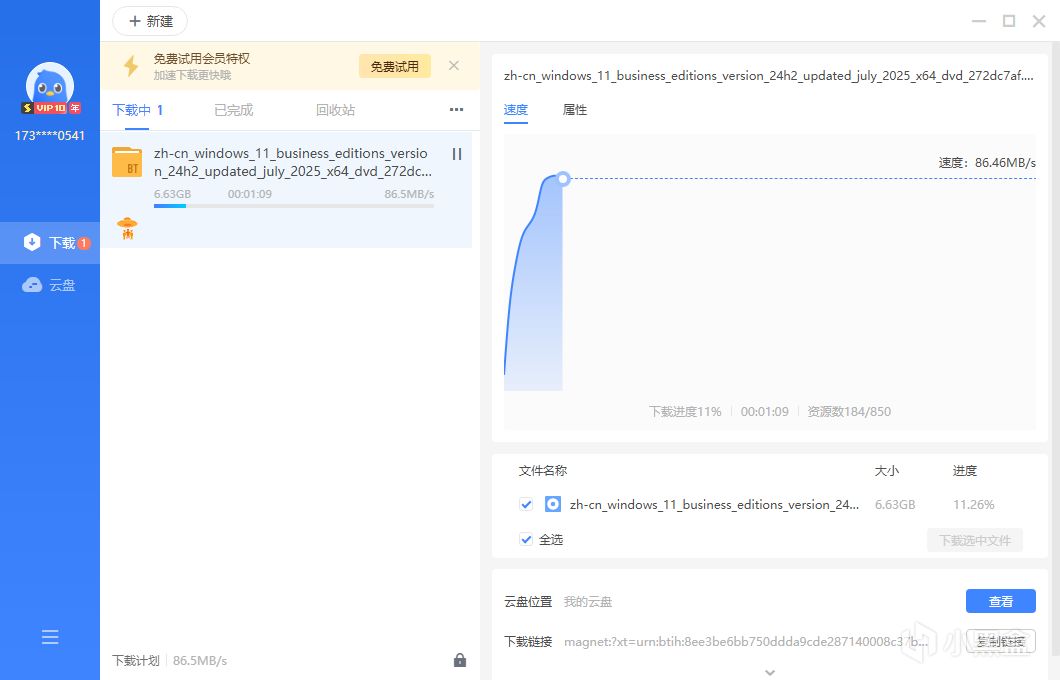Switch to the 已完成 completed tab

pos(234,110)
